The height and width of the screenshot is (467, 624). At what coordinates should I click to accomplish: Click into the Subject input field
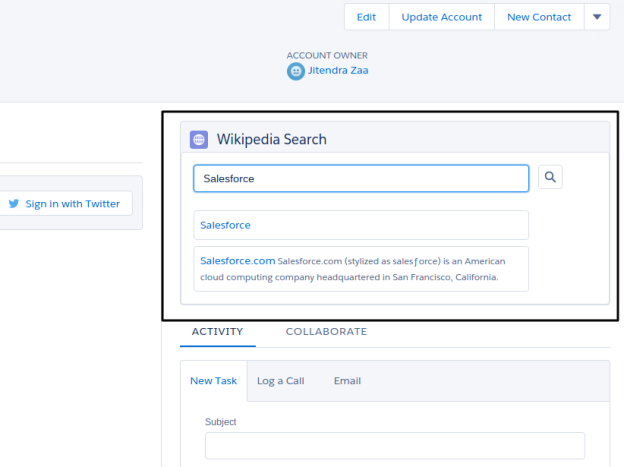[395, 446]
